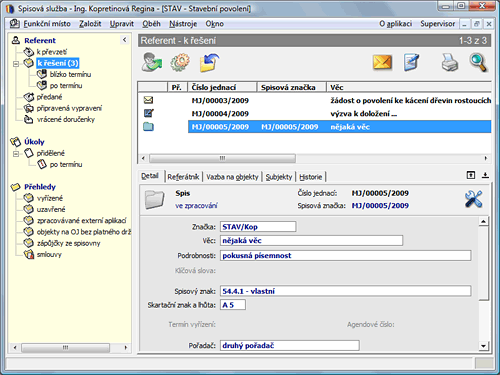Click the magnifier search toolbar icon
The height and width of the screenshot is (375, 500).
[478, 62]
